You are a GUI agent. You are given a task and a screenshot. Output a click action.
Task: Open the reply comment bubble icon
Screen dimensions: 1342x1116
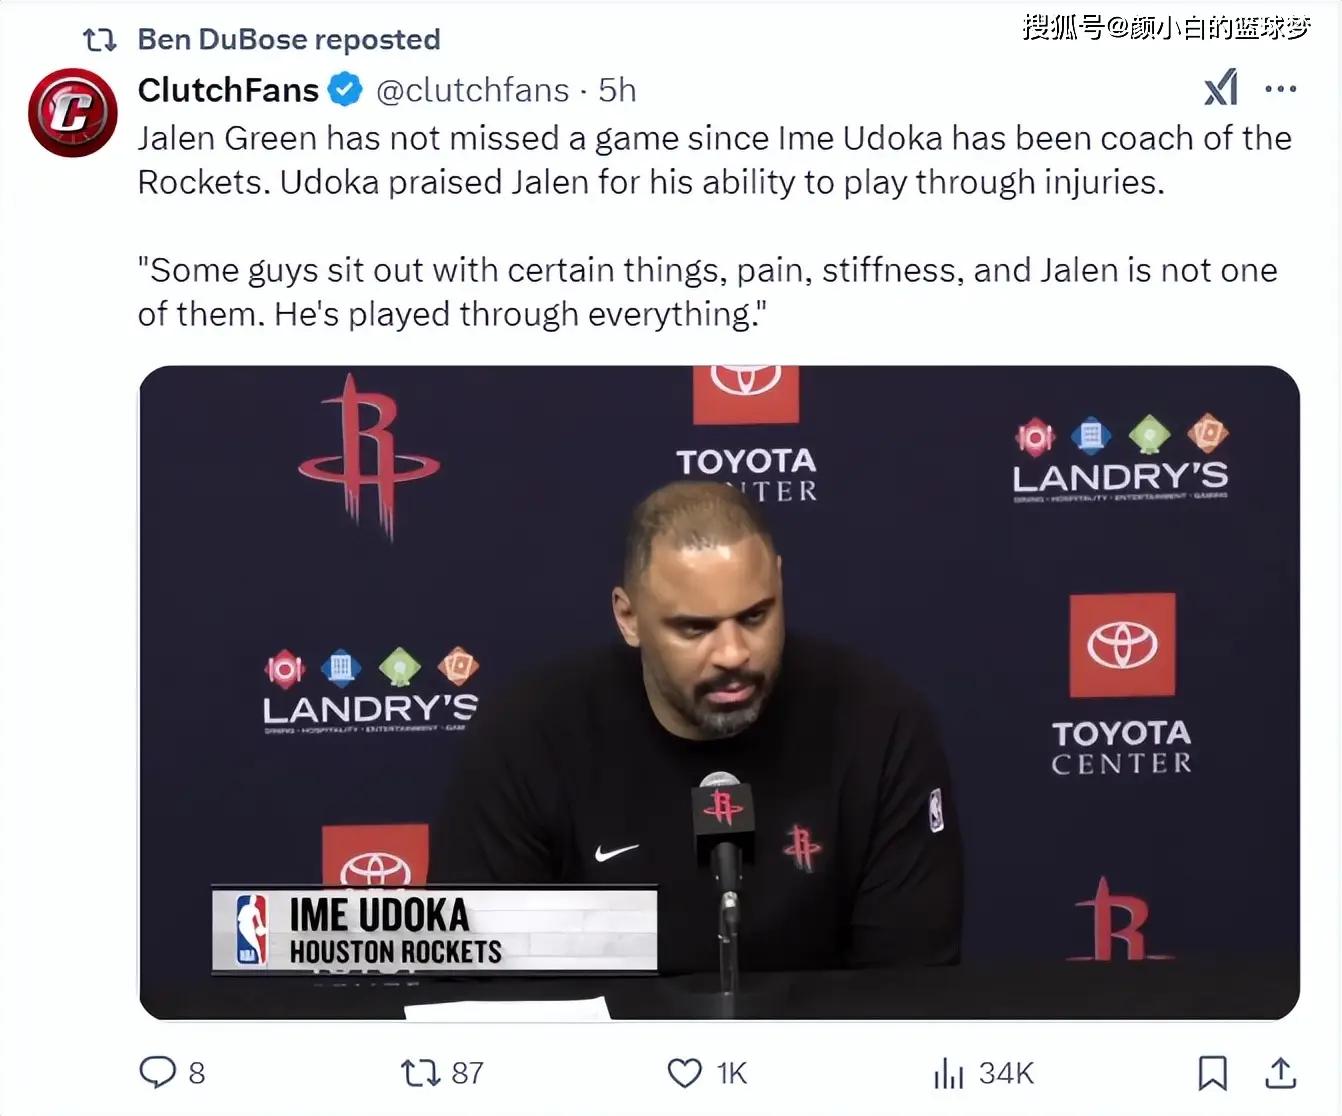click(158, 1072)
